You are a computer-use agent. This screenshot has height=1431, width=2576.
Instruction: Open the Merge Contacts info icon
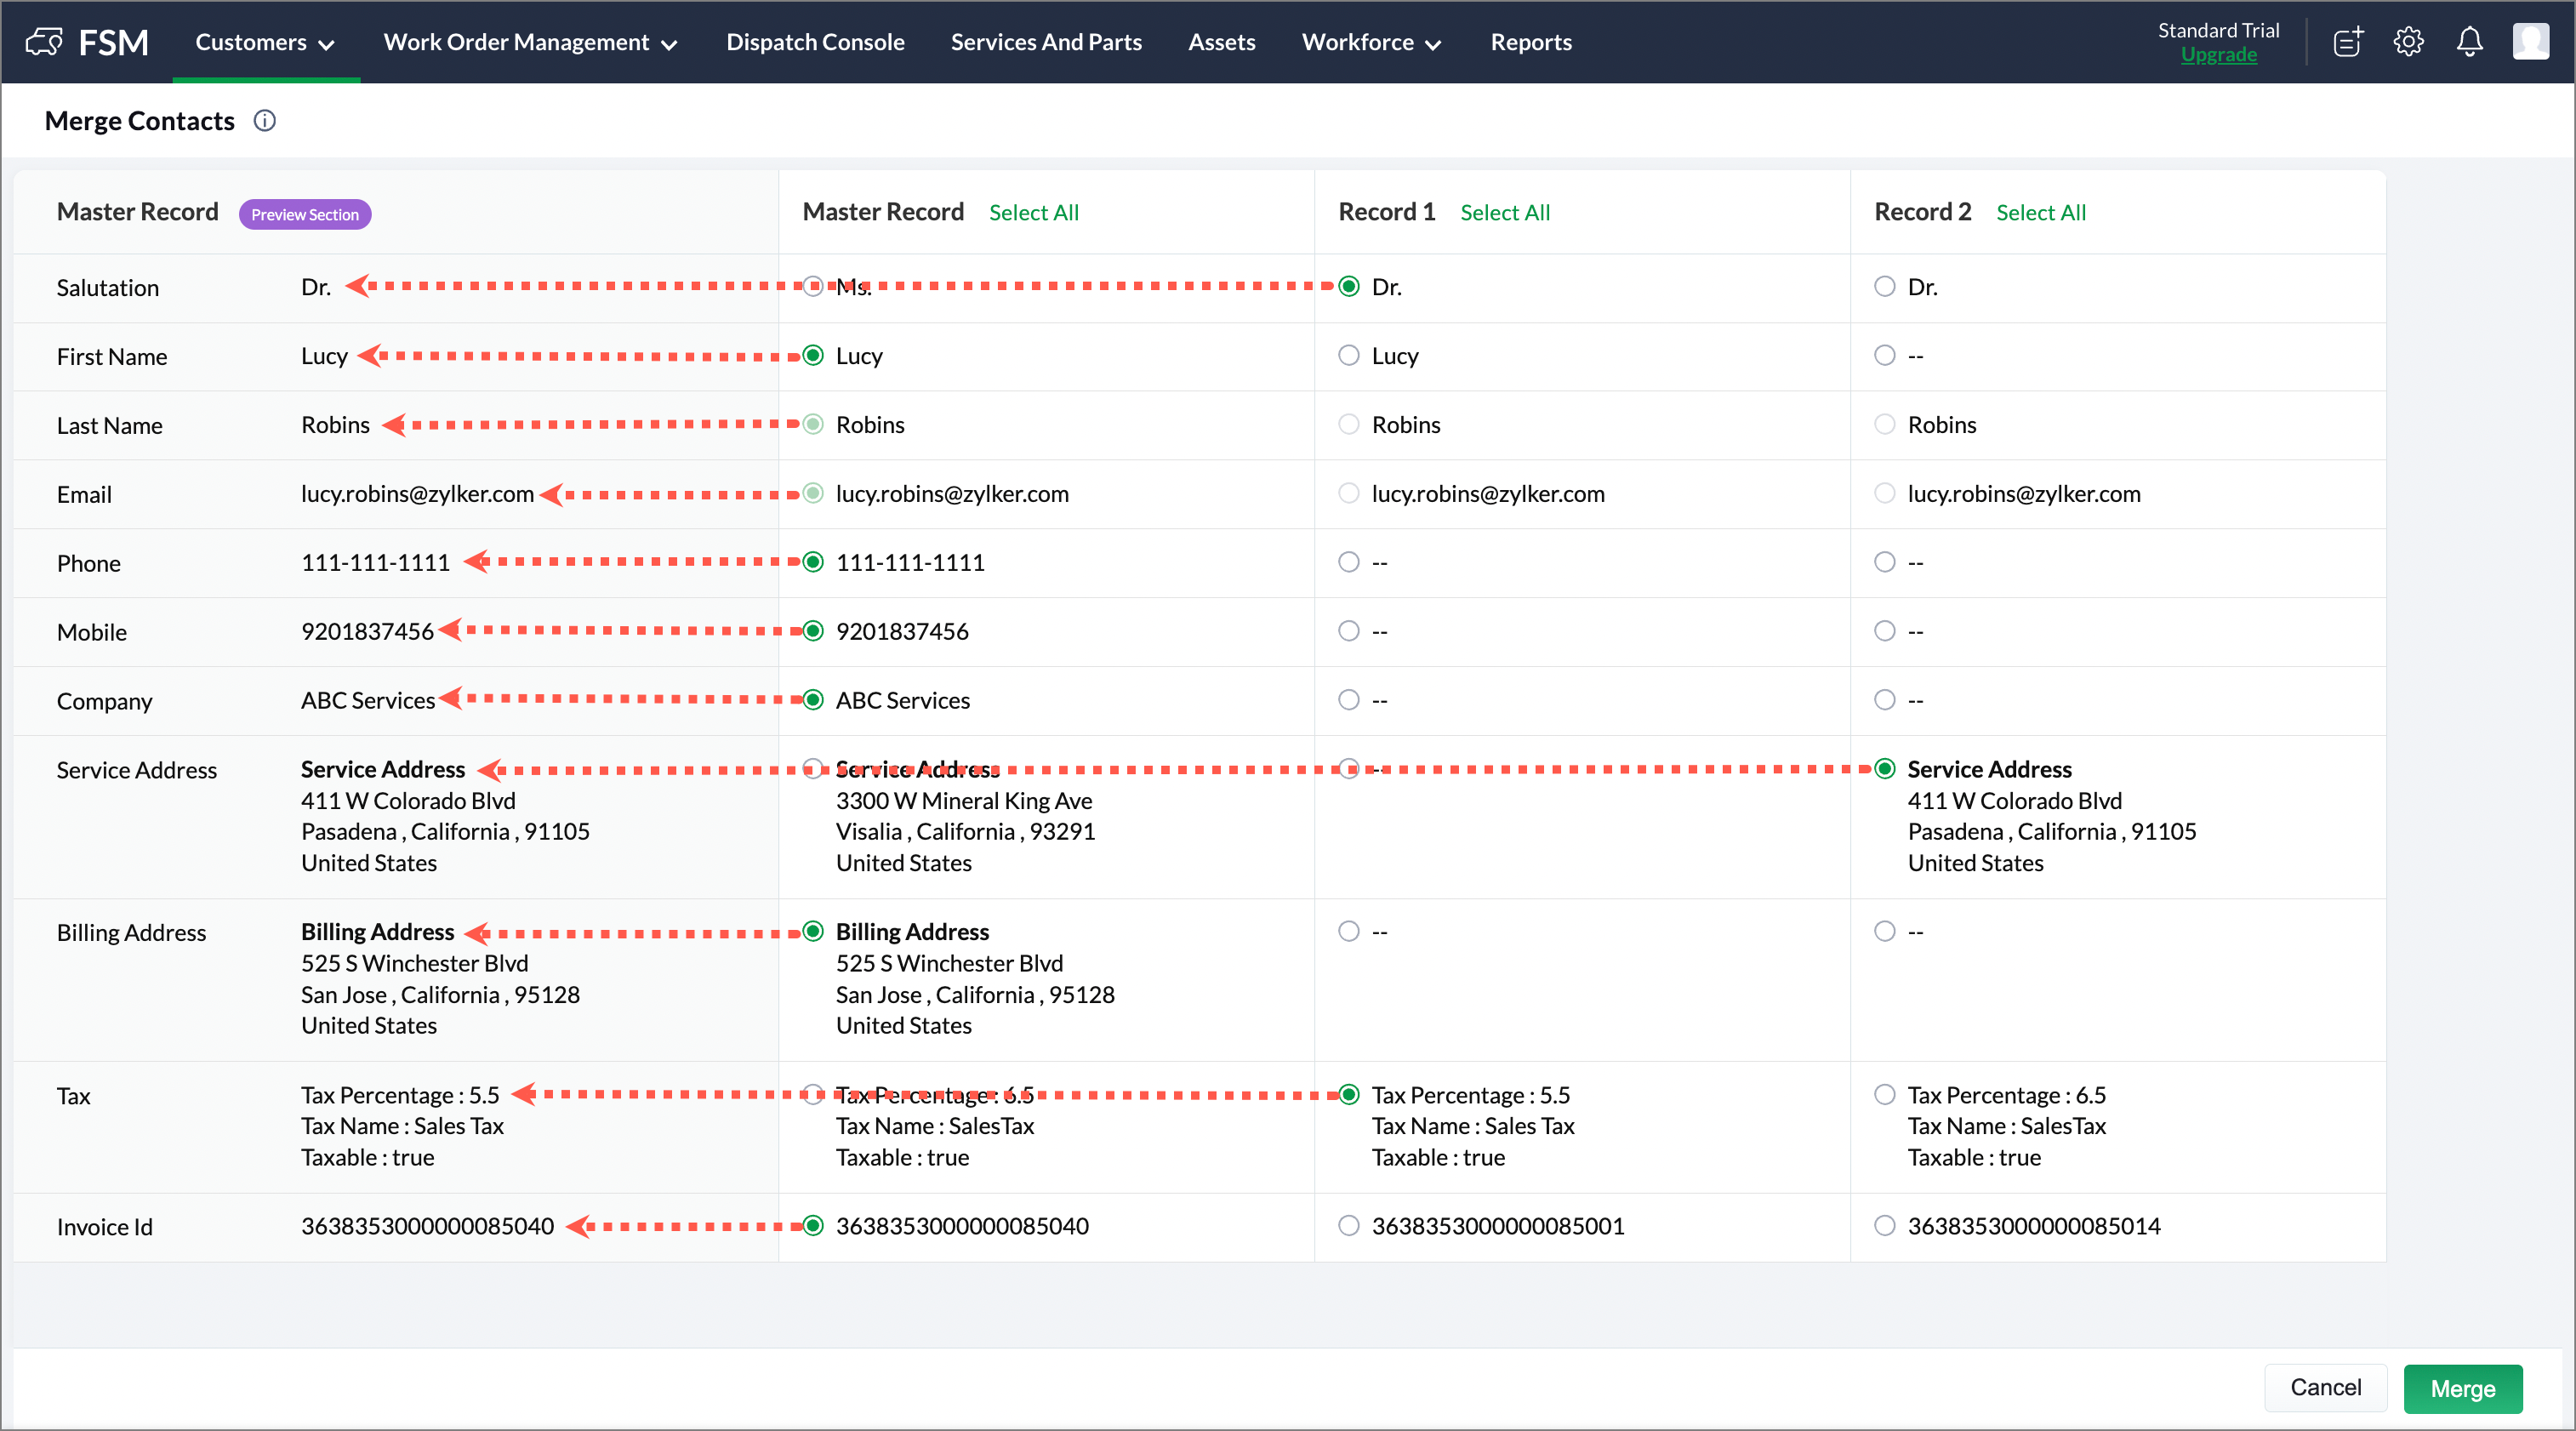[264, 121]
